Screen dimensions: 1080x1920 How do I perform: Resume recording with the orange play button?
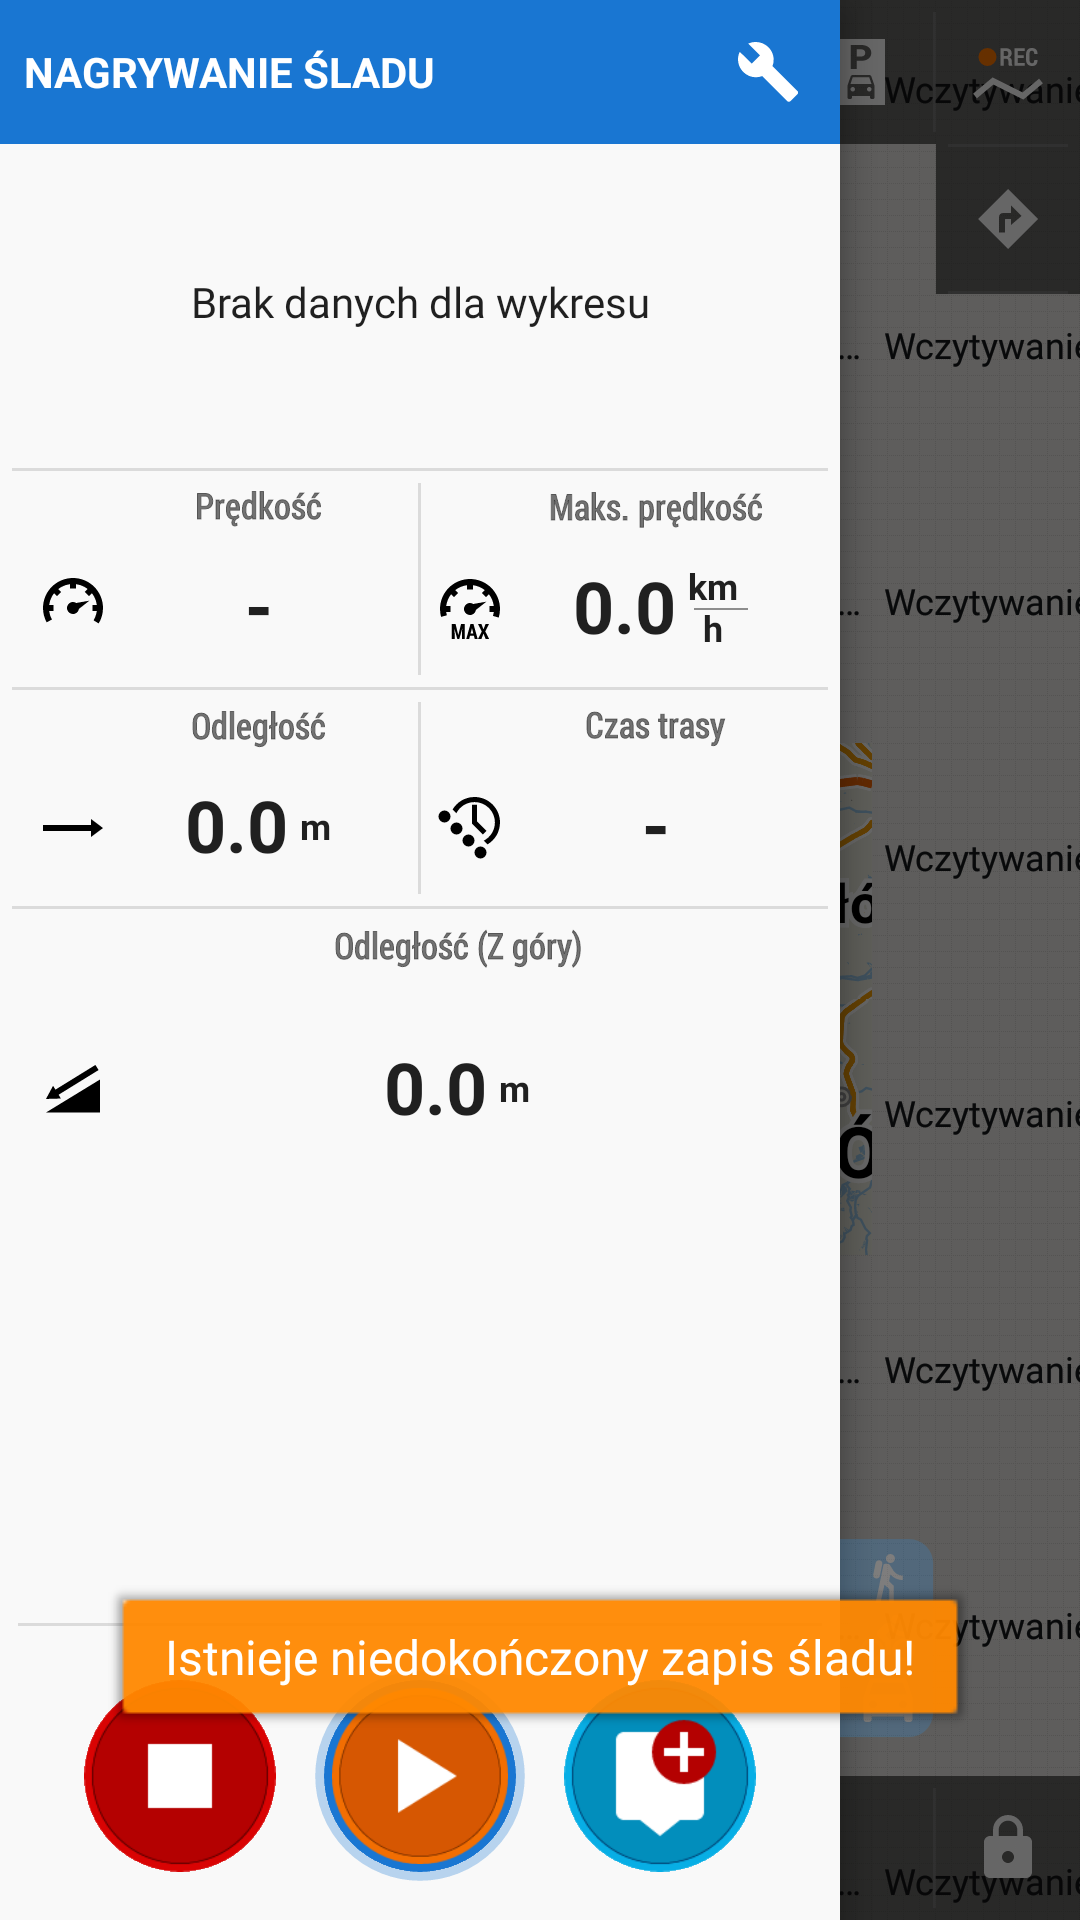[x=420, y=1776]
